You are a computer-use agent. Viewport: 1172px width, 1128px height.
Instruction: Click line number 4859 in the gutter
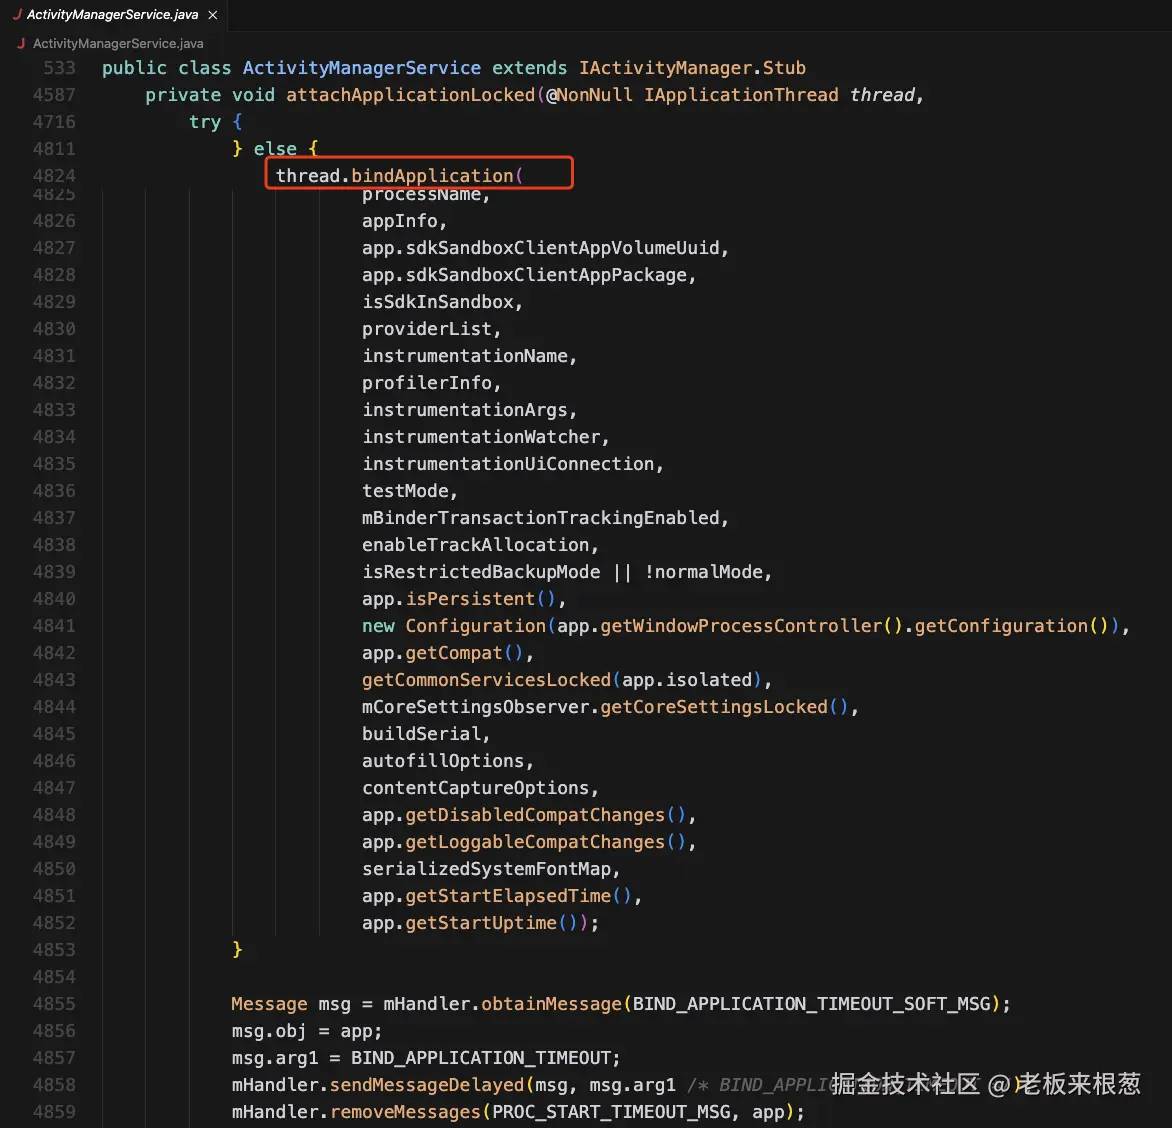click(54, 1112)
